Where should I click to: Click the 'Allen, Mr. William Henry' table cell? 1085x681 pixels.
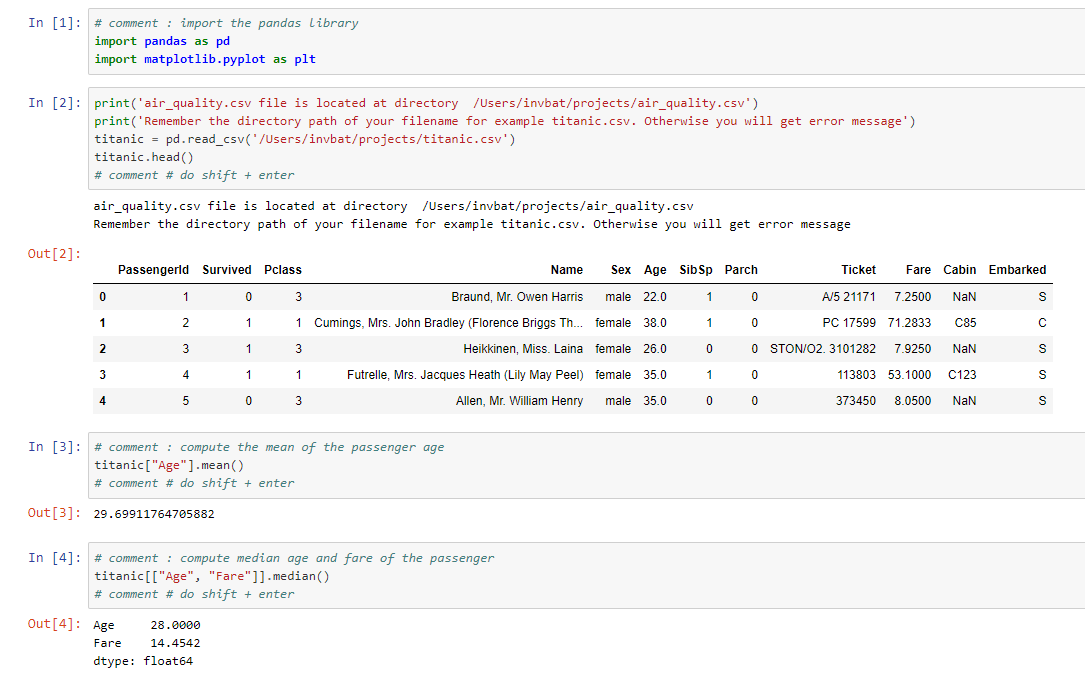[519, 401]
